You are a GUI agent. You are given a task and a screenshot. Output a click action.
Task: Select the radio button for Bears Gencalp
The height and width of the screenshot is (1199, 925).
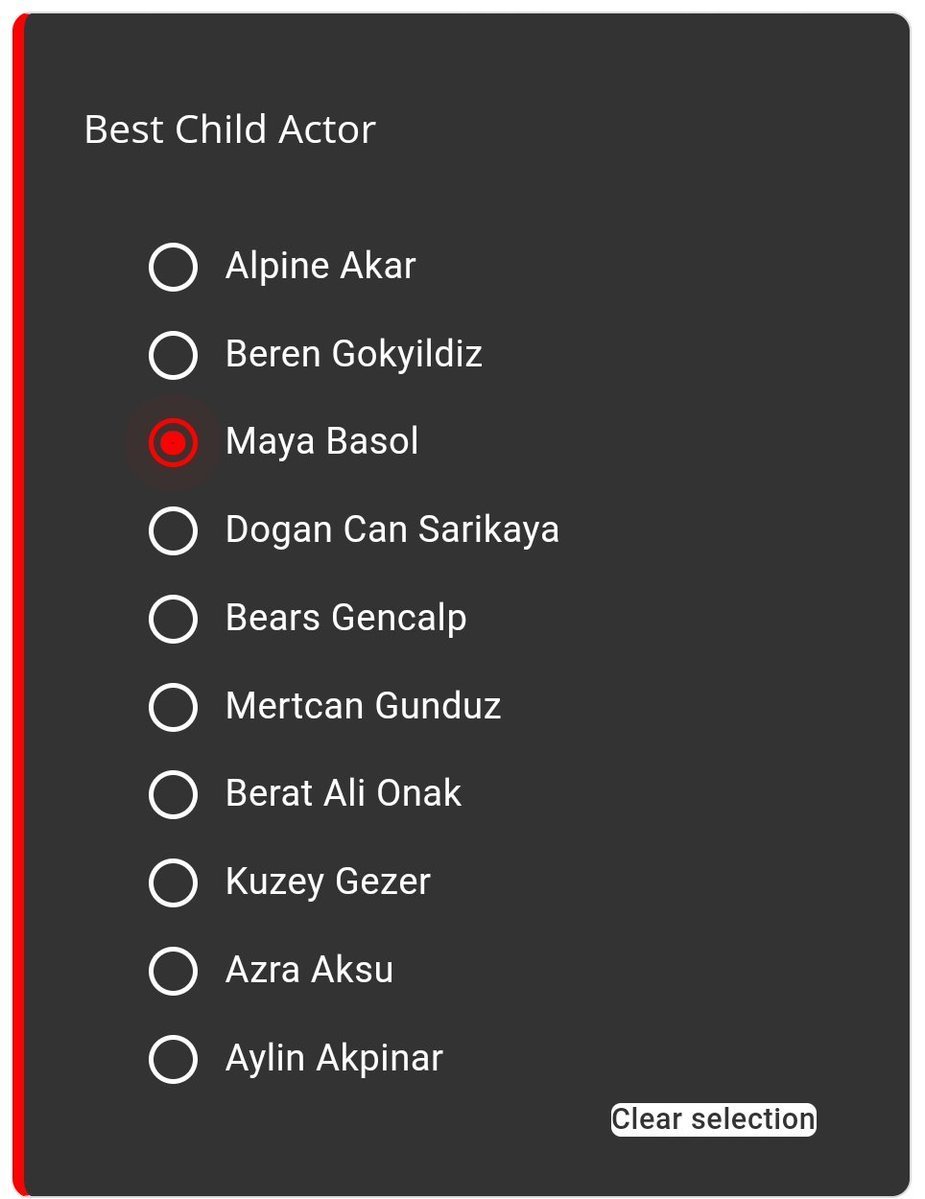pos(173,619)
